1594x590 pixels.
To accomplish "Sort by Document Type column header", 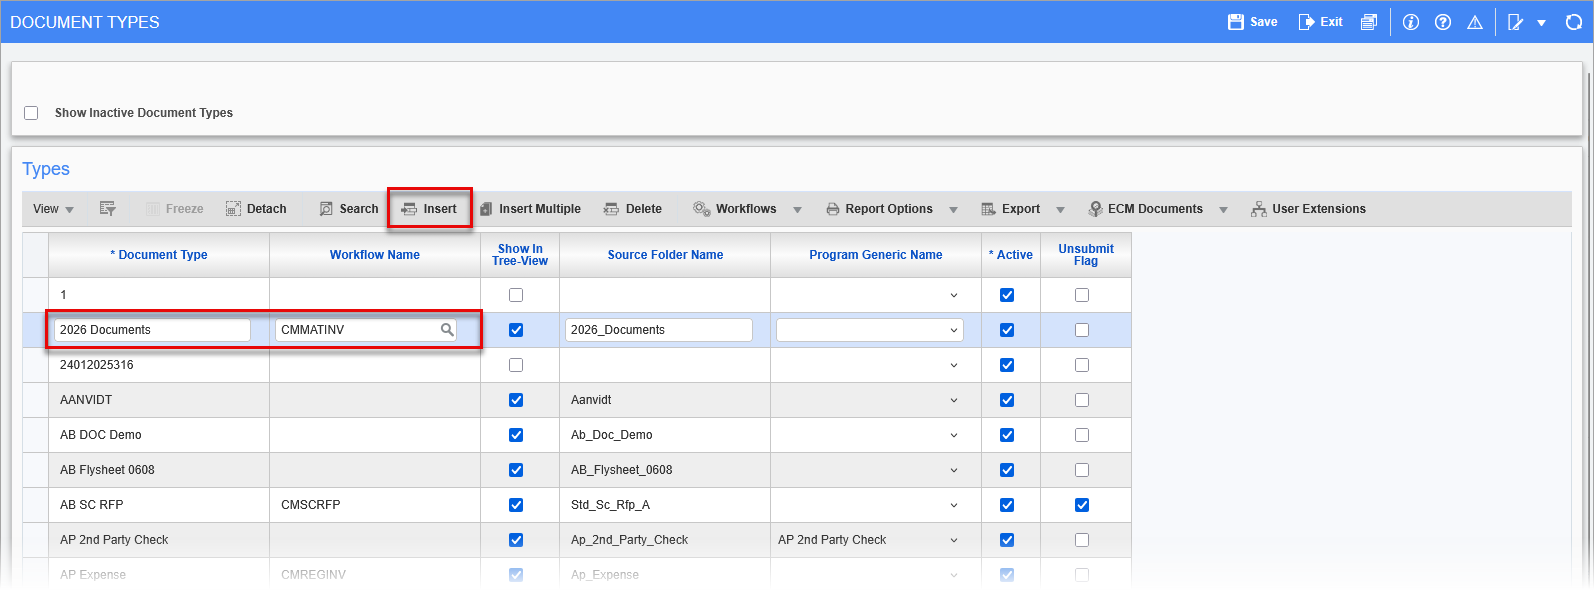I will click(159, 255).
